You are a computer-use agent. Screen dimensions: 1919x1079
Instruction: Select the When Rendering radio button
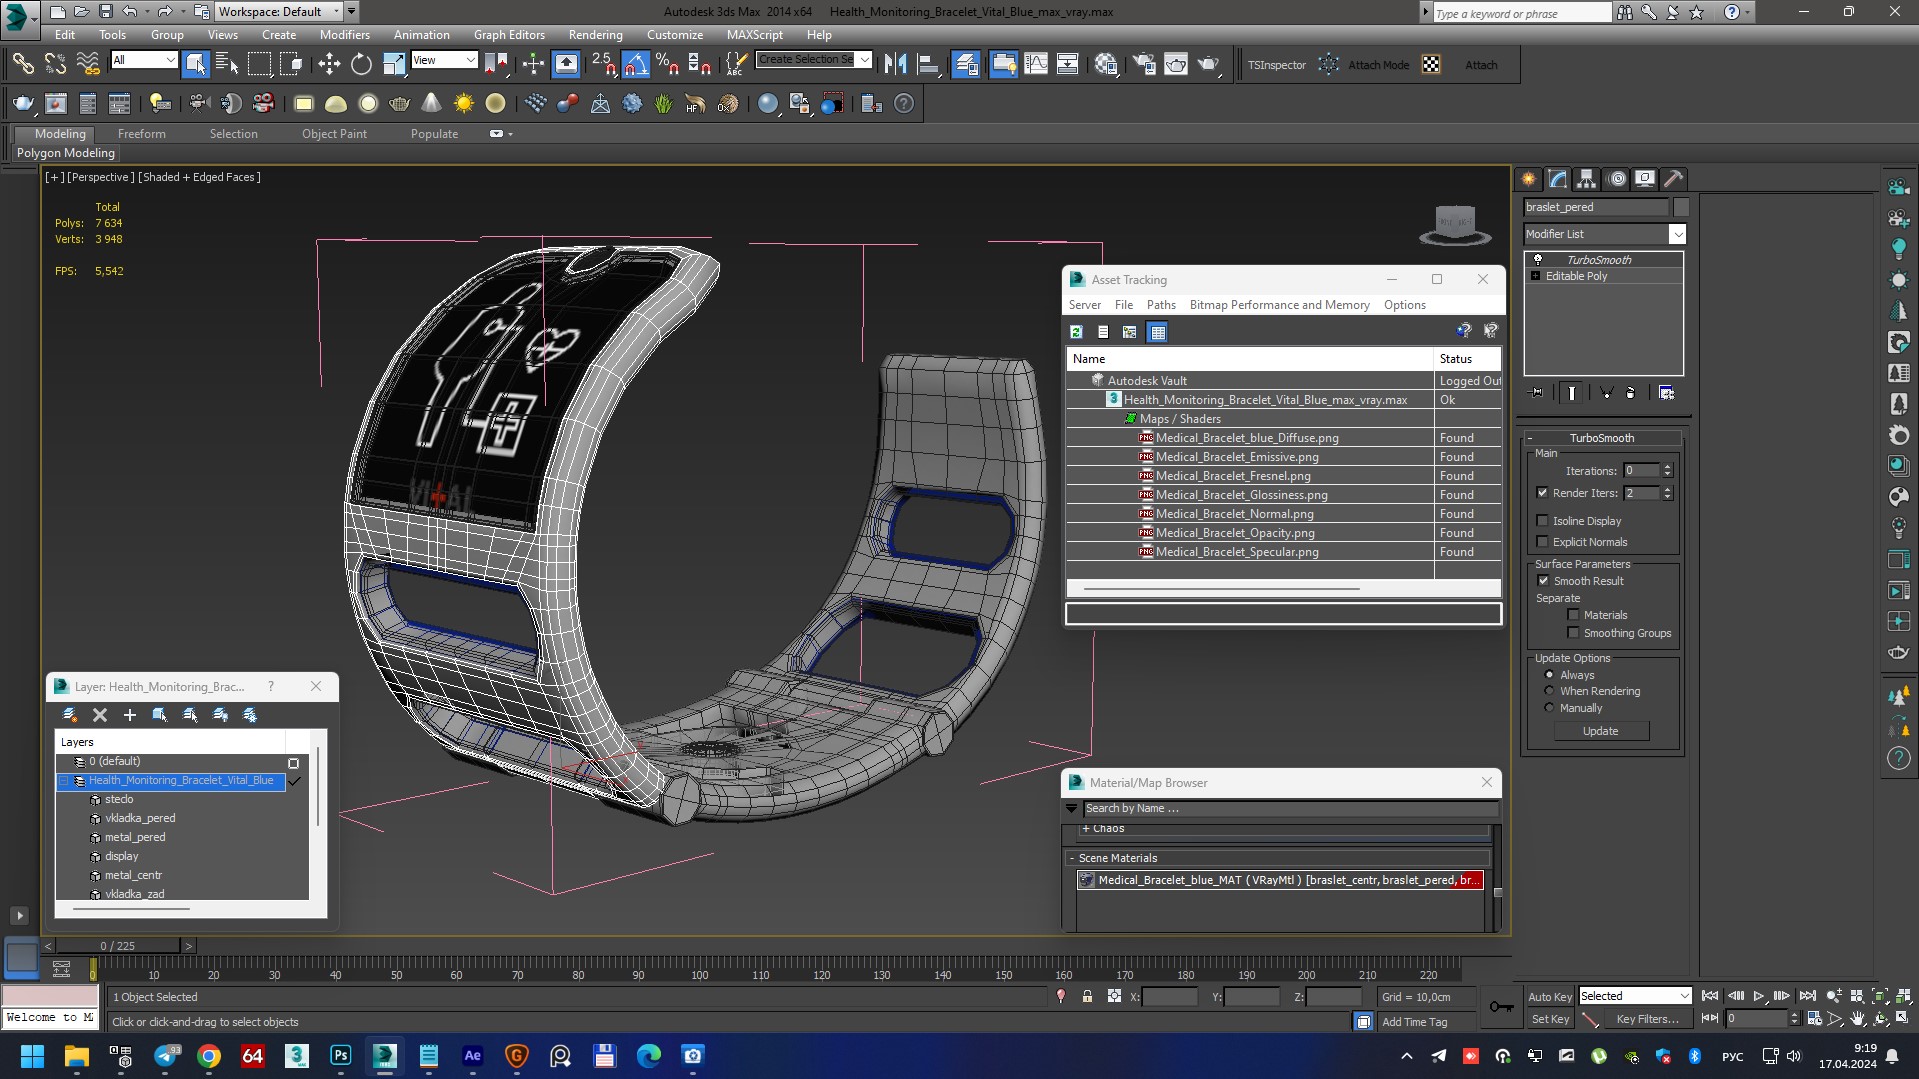pyautogui.click(x=1549, y=691)
